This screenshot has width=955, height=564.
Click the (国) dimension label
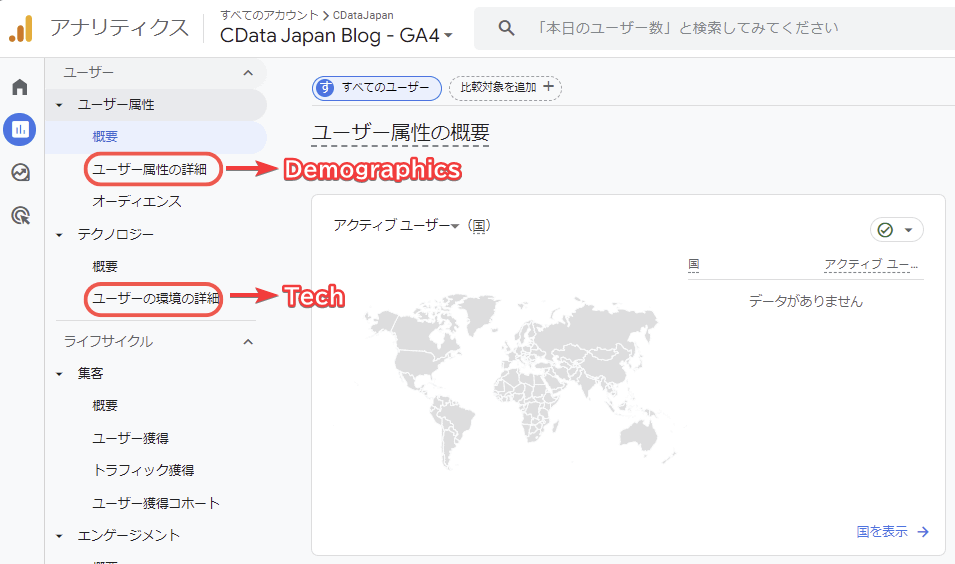479,225
